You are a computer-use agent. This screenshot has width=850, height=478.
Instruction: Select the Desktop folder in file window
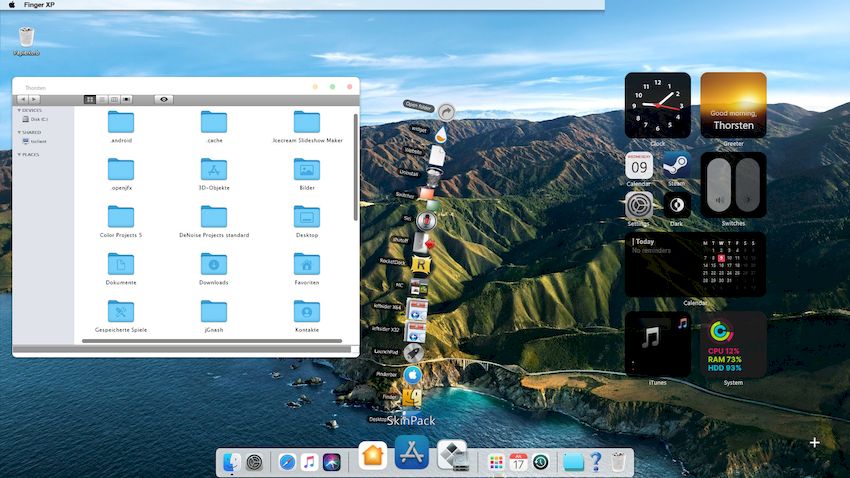[307, 221]
